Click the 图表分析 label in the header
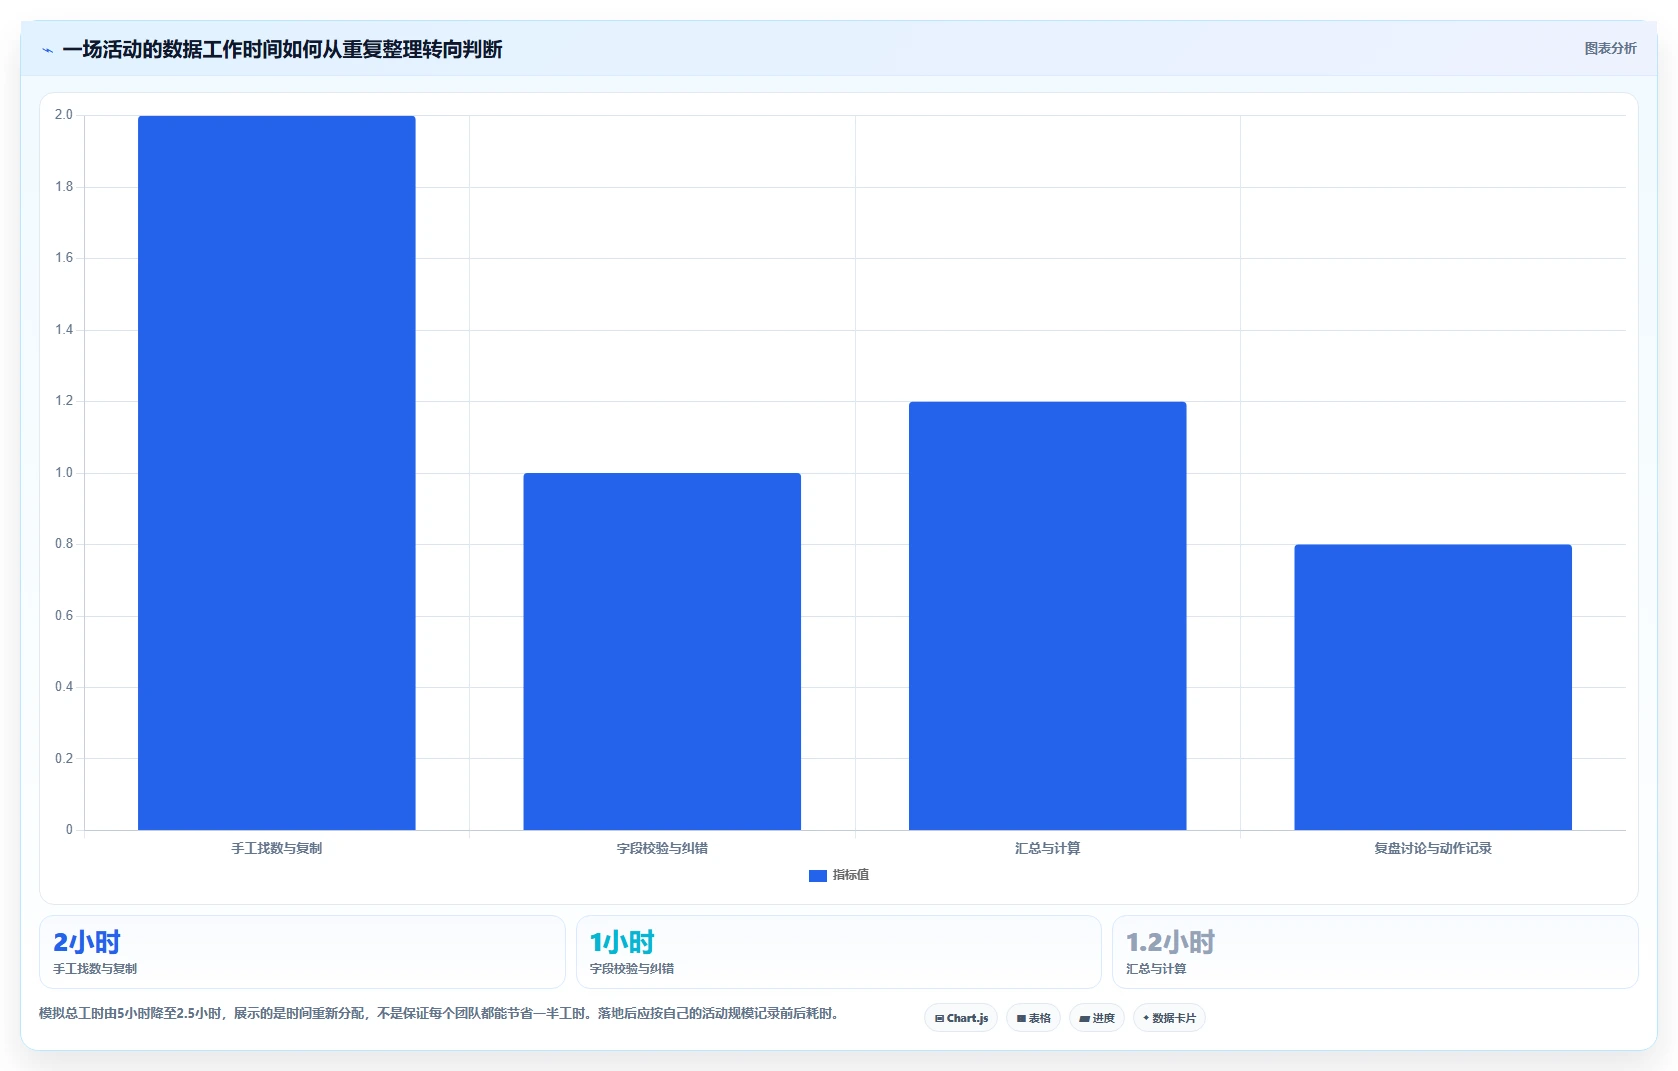1678x1071 pixels. 1610,48
